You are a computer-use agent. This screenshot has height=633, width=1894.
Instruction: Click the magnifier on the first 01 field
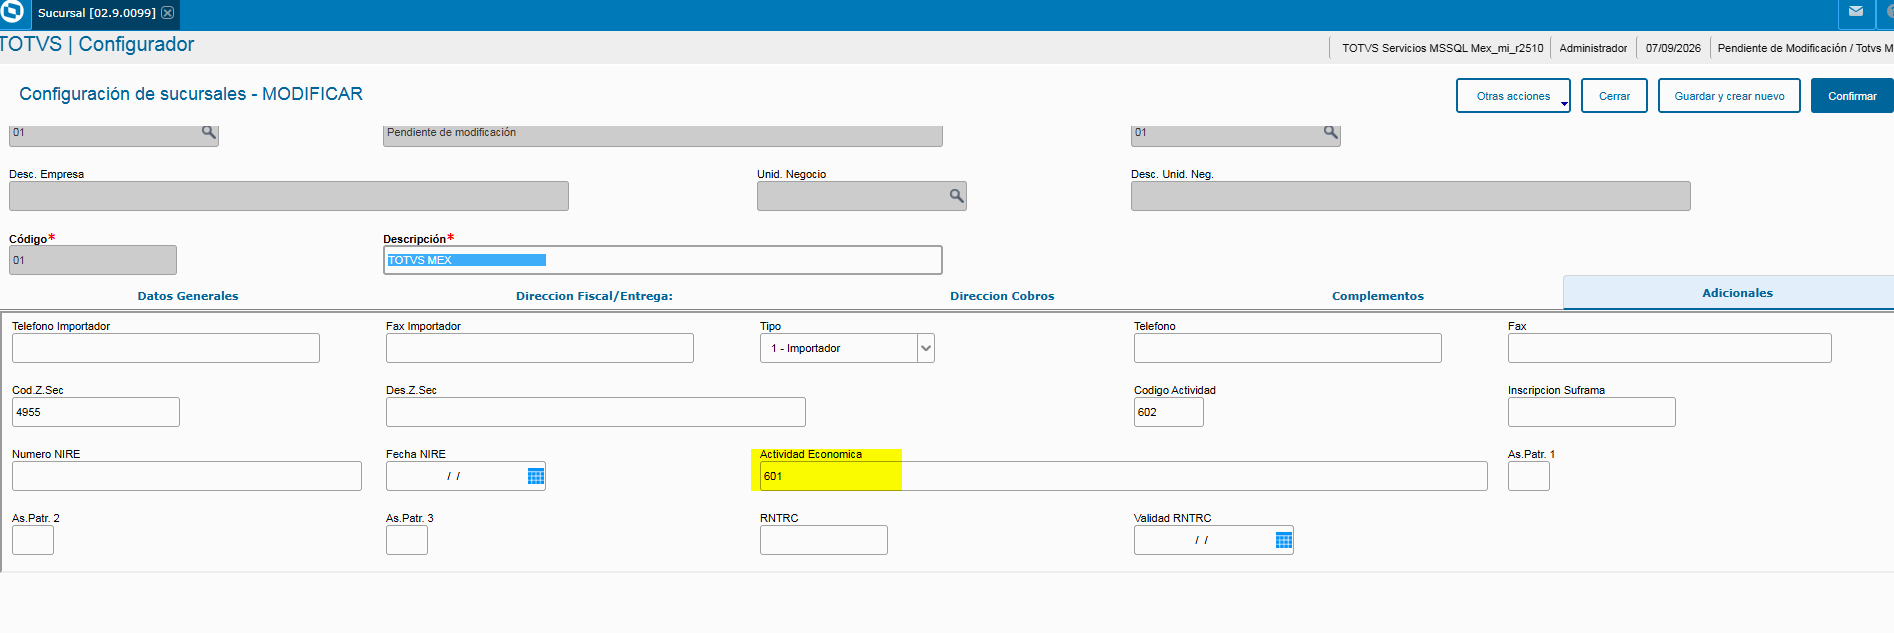coord(209,132)
